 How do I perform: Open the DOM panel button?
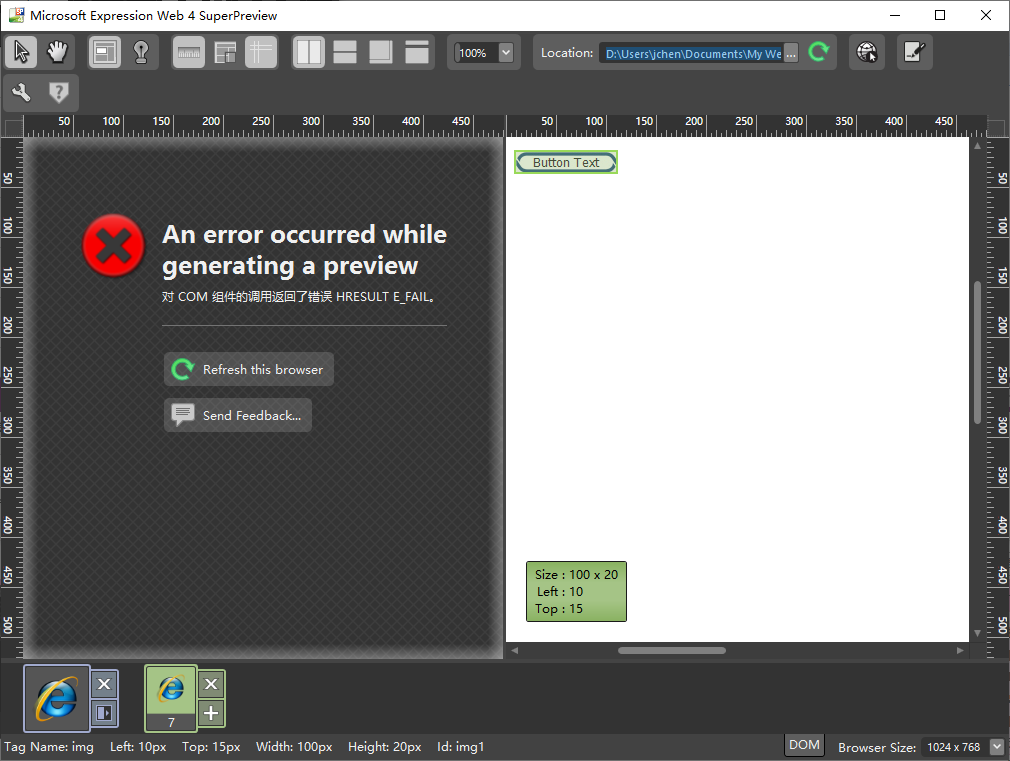[804, 745]
